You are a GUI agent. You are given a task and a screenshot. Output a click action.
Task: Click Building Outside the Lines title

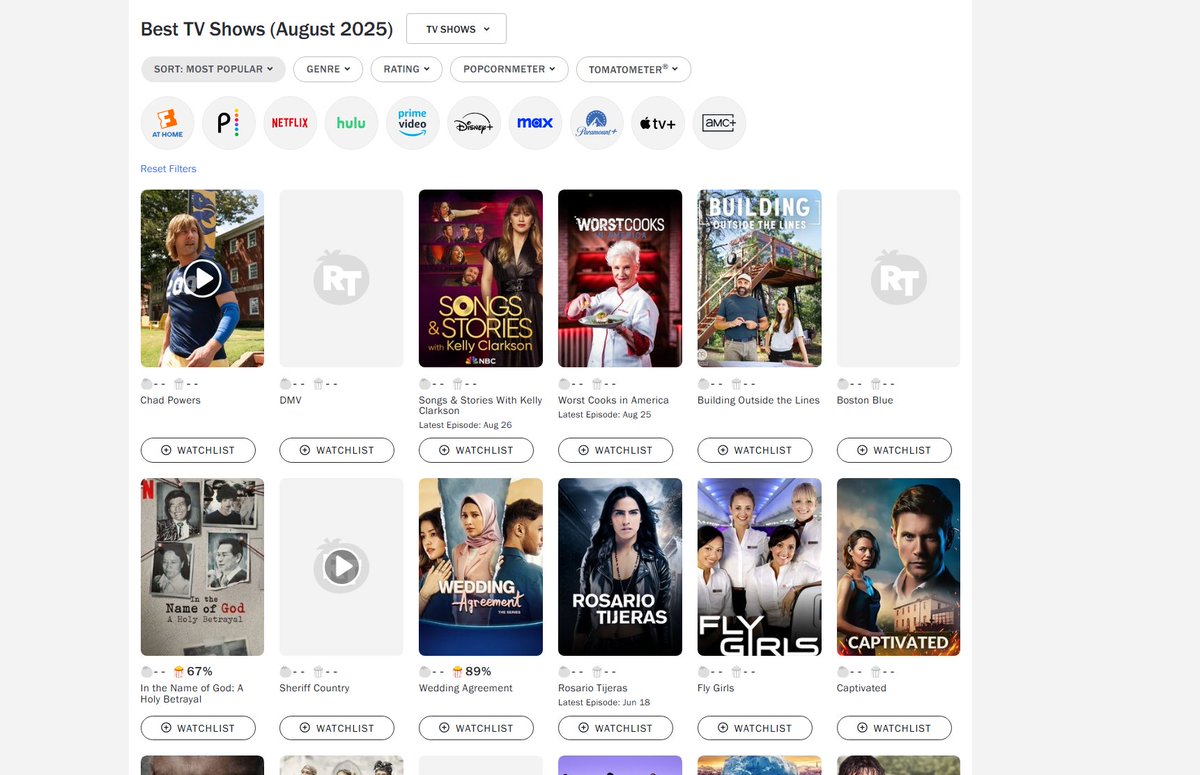pyautogui.click(x=758, y=400)
